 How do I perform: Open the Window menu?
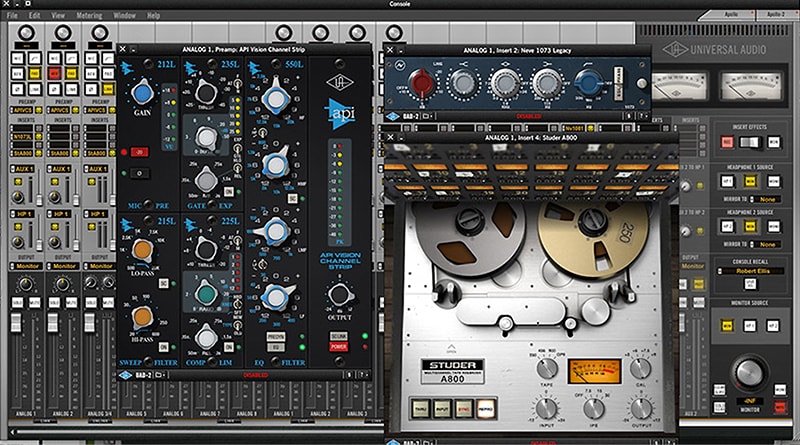coord(124,16)
